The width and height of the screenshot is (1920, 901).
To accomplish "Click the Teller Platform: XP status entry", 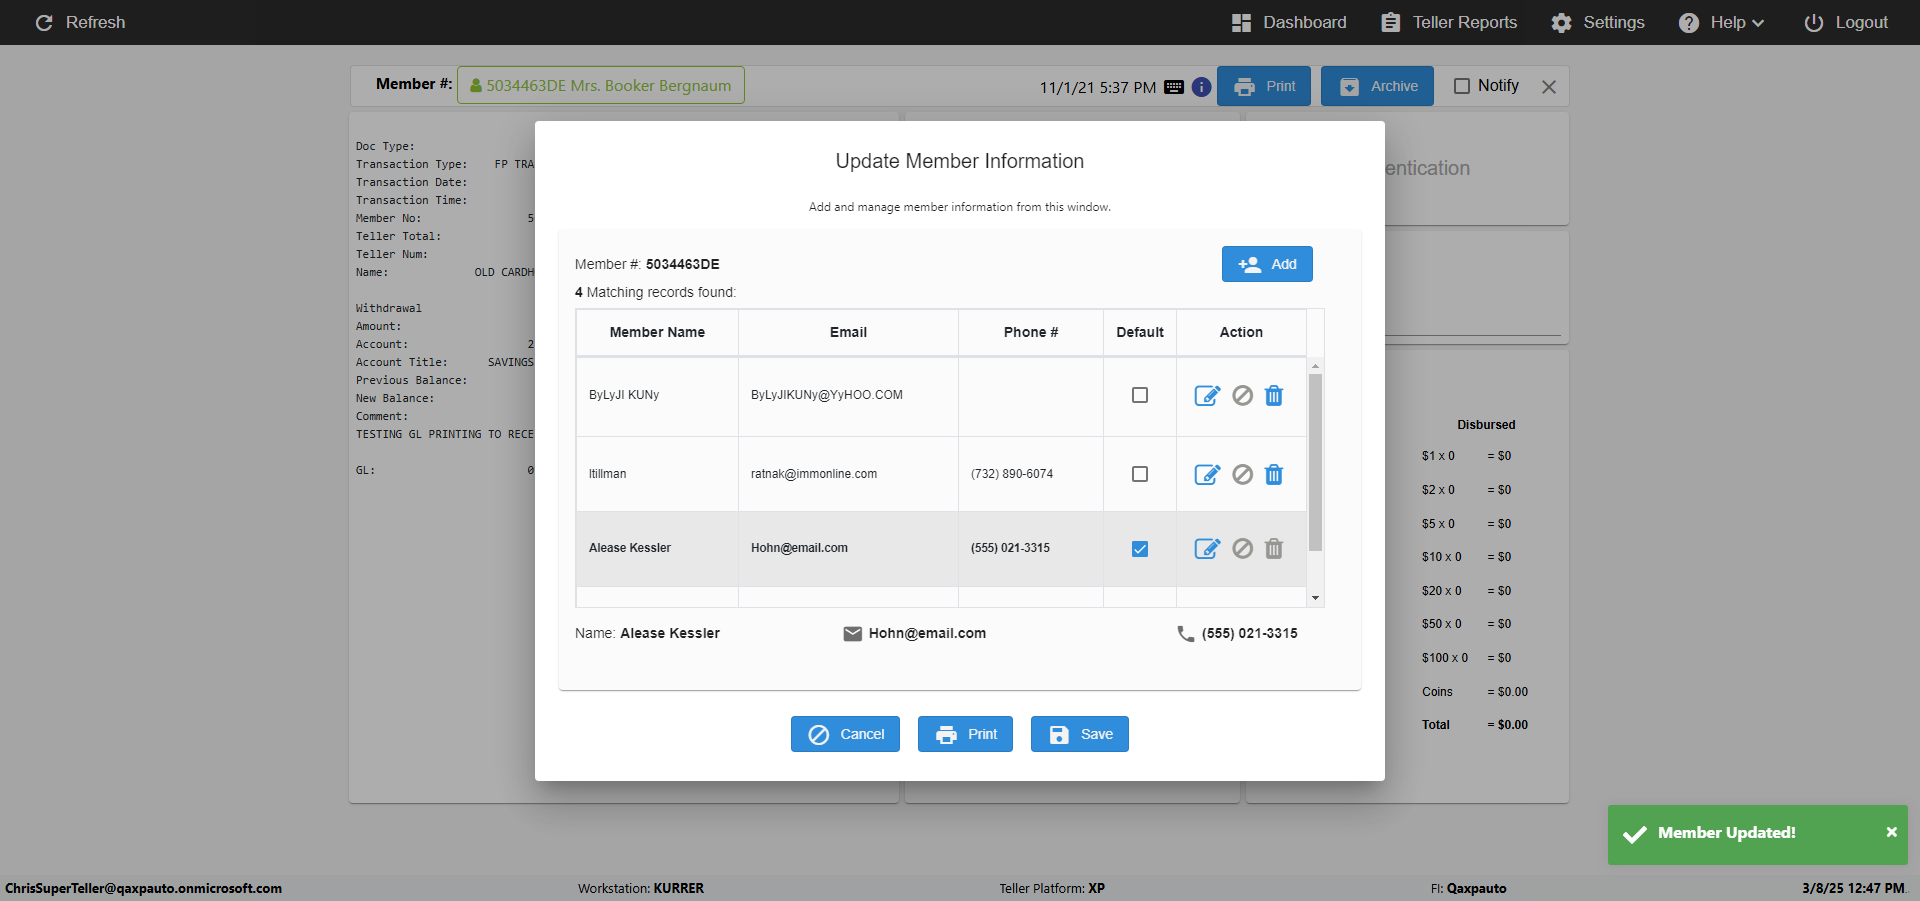I will [1052, 888].
